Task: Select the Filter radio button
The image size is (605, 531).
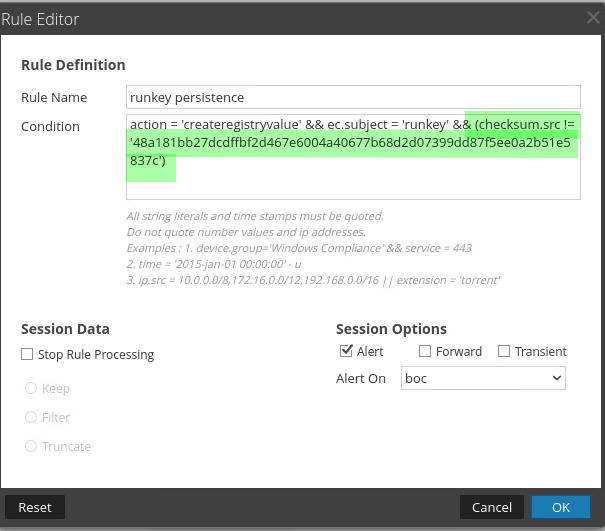Action: [x=31, y=417]
